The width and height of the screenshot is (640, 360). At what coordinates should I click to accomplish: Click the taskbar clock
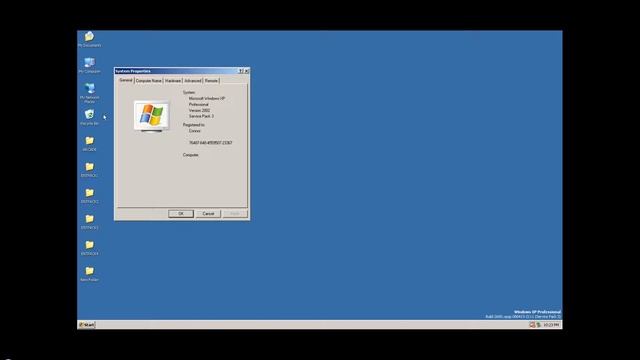pos(551,325)
